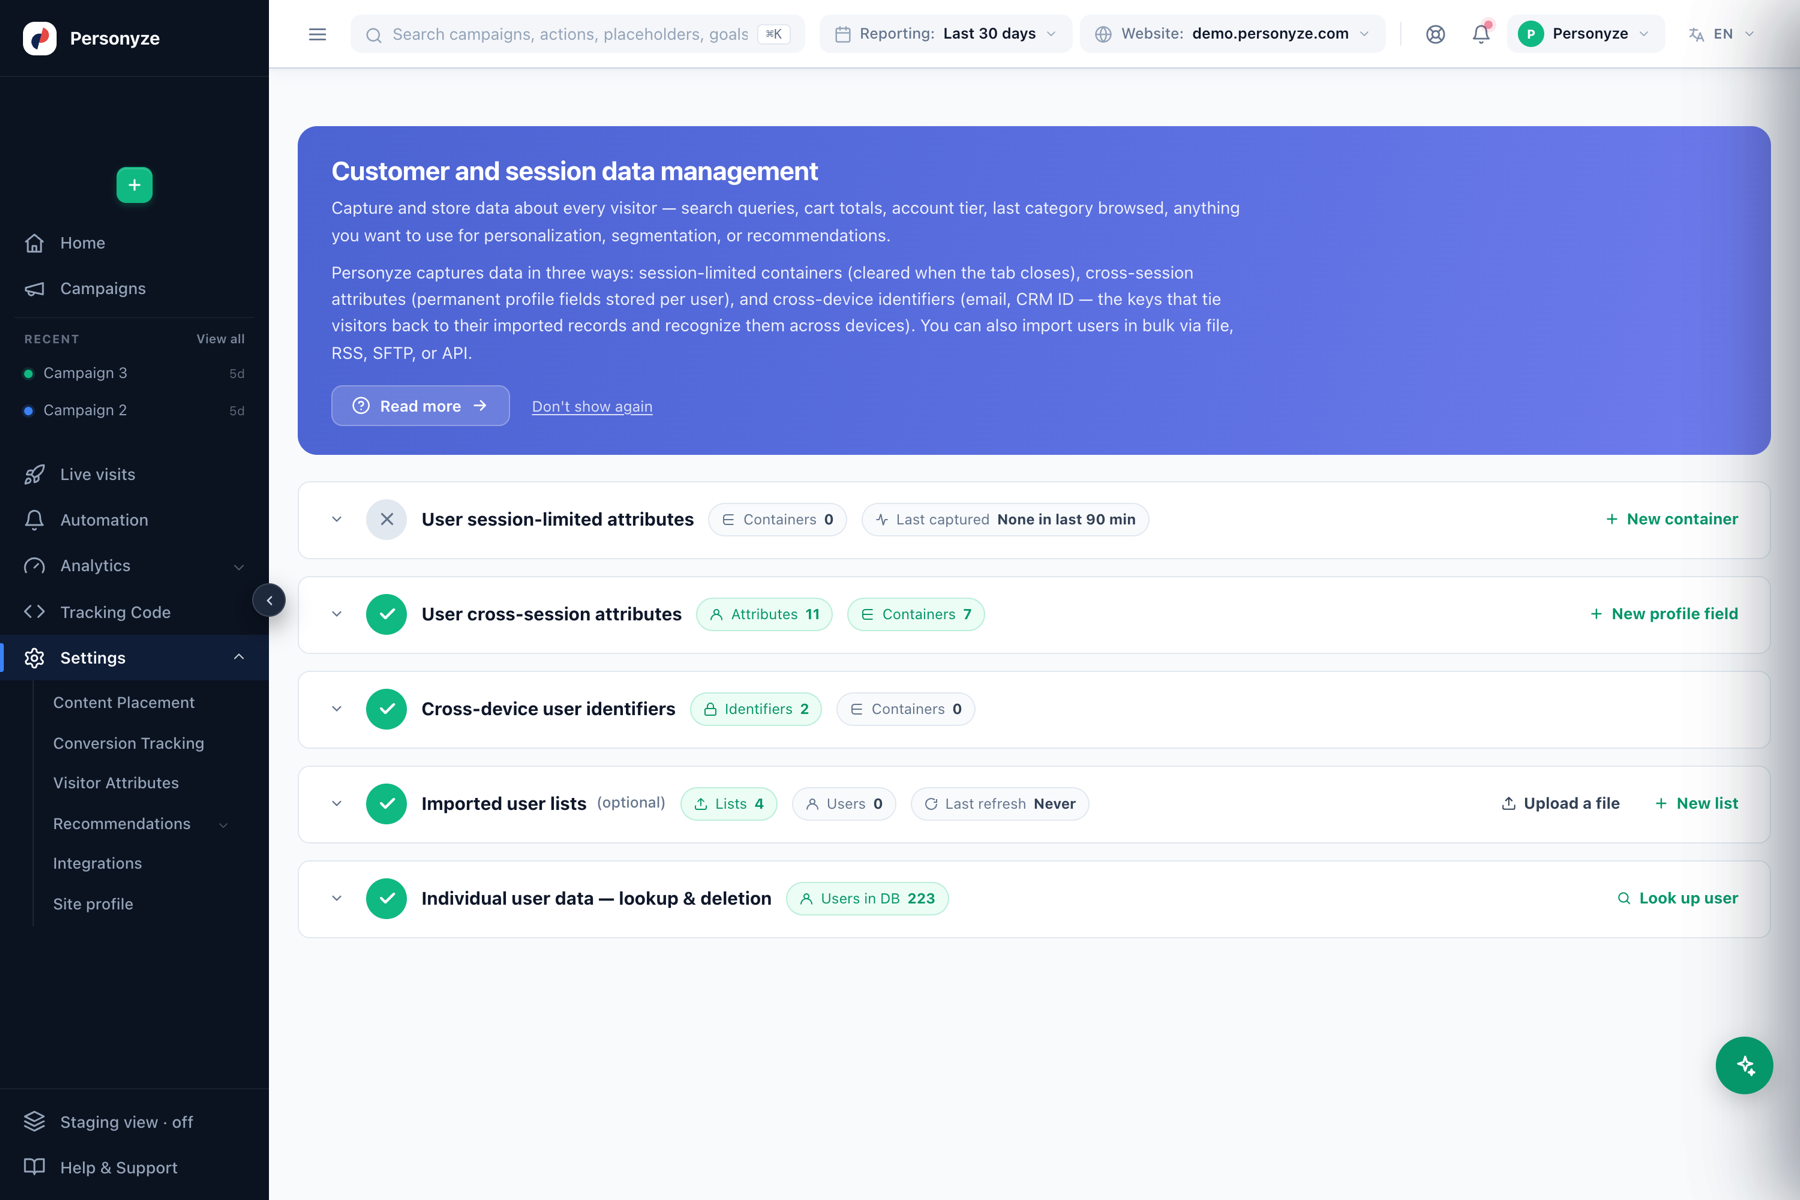Click the Users in DB 223 badge
This screenshot has width=1800, height=1200.
click(x=867, y=898)
